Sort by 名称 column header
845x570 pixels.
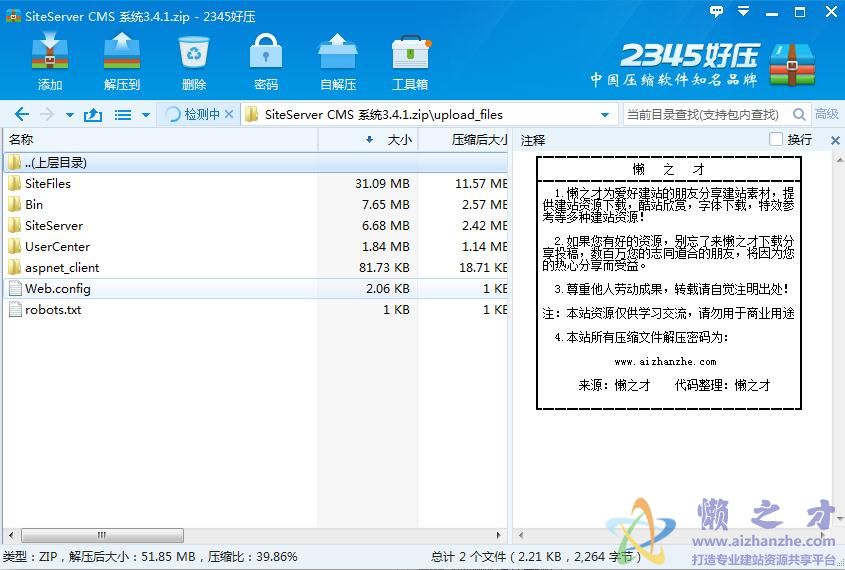[x=161, y=140]
